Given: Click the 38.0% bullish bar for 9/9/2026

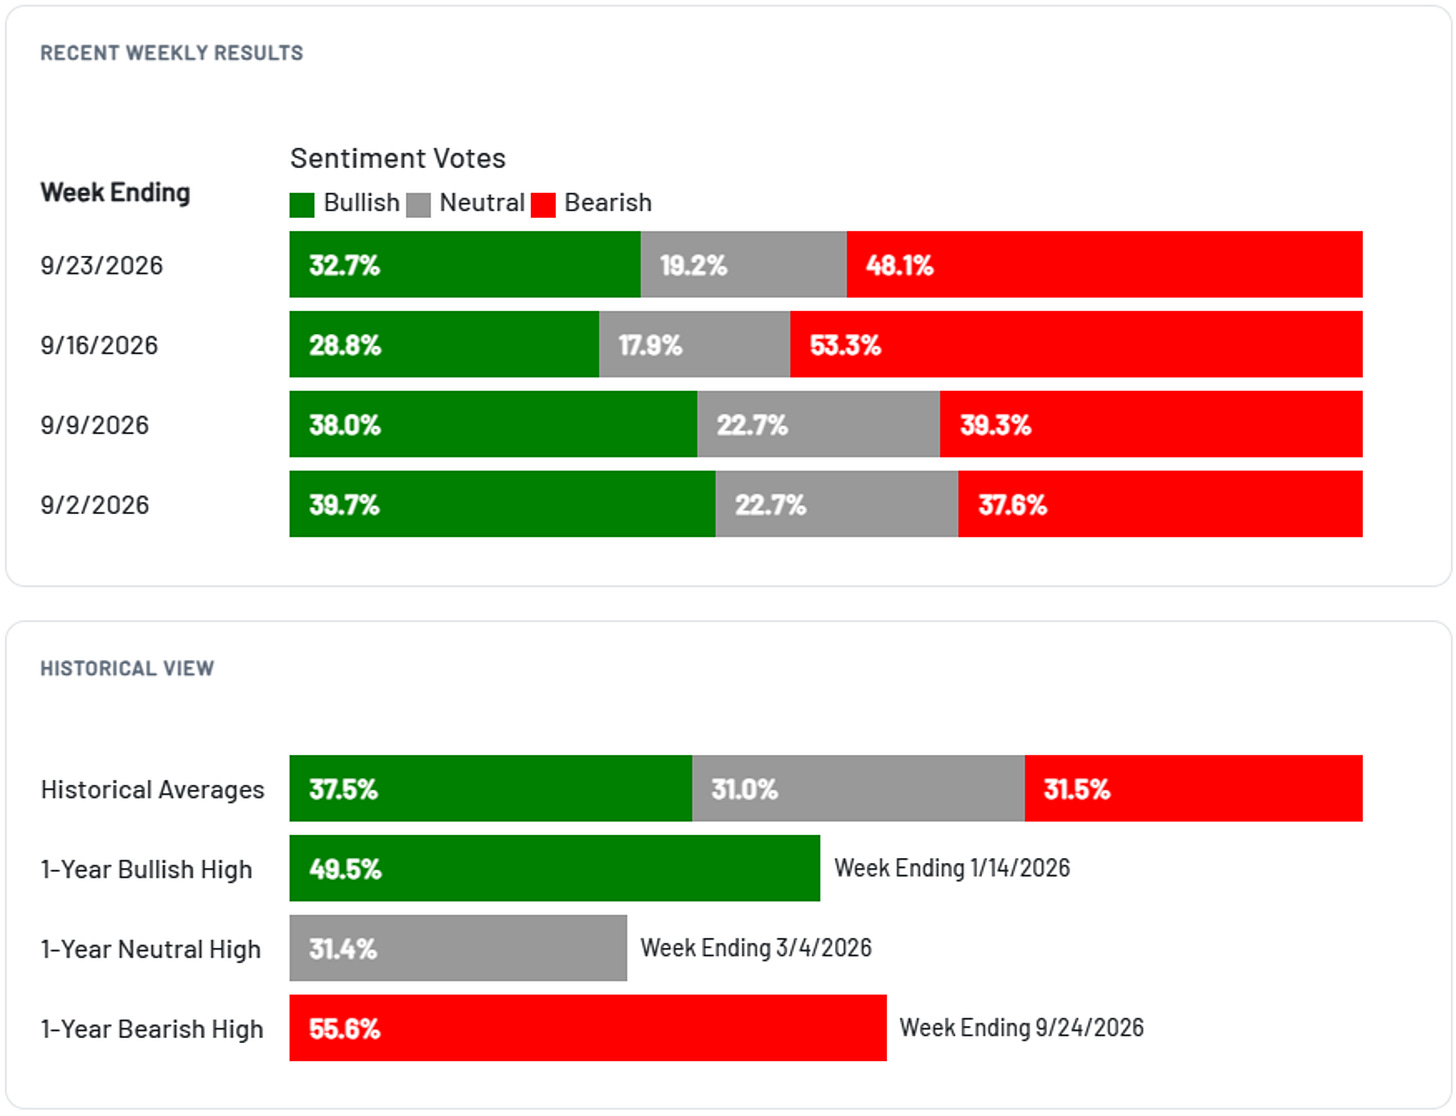Looking at the screenshot, I should point(494,425).
